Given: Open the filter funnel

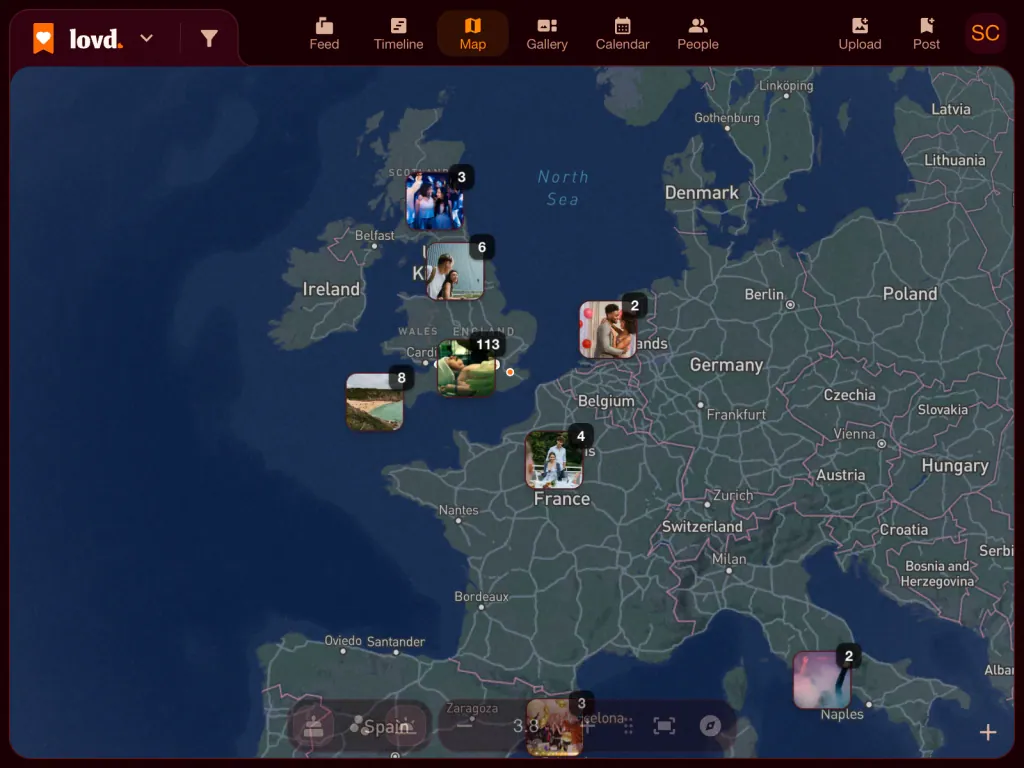Looking at the screenshot, I should 209,39.
